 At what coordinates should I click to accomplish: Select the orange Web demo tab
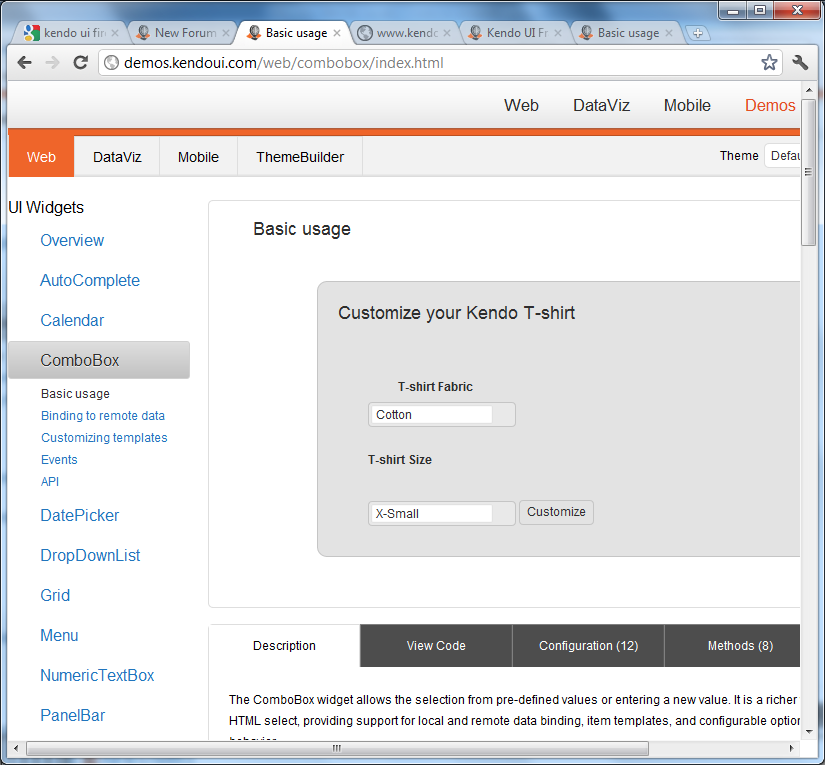(x=41, y=157)
